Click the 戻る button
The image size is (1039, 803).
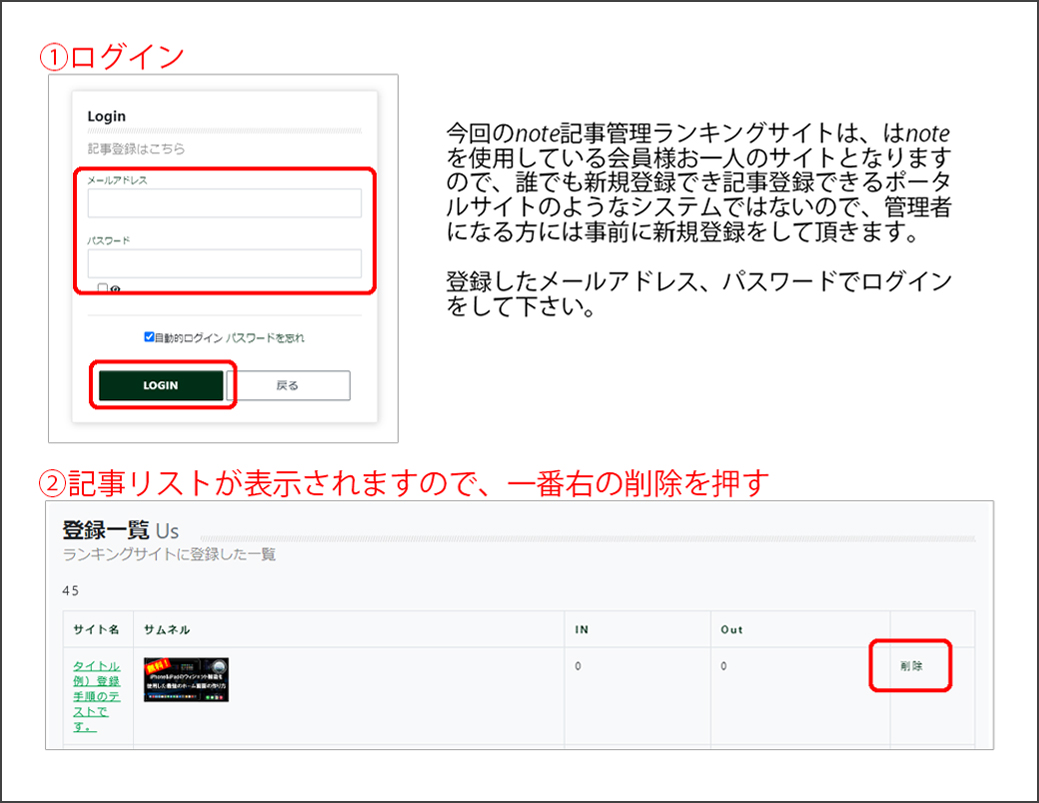(x=288, y=386)
